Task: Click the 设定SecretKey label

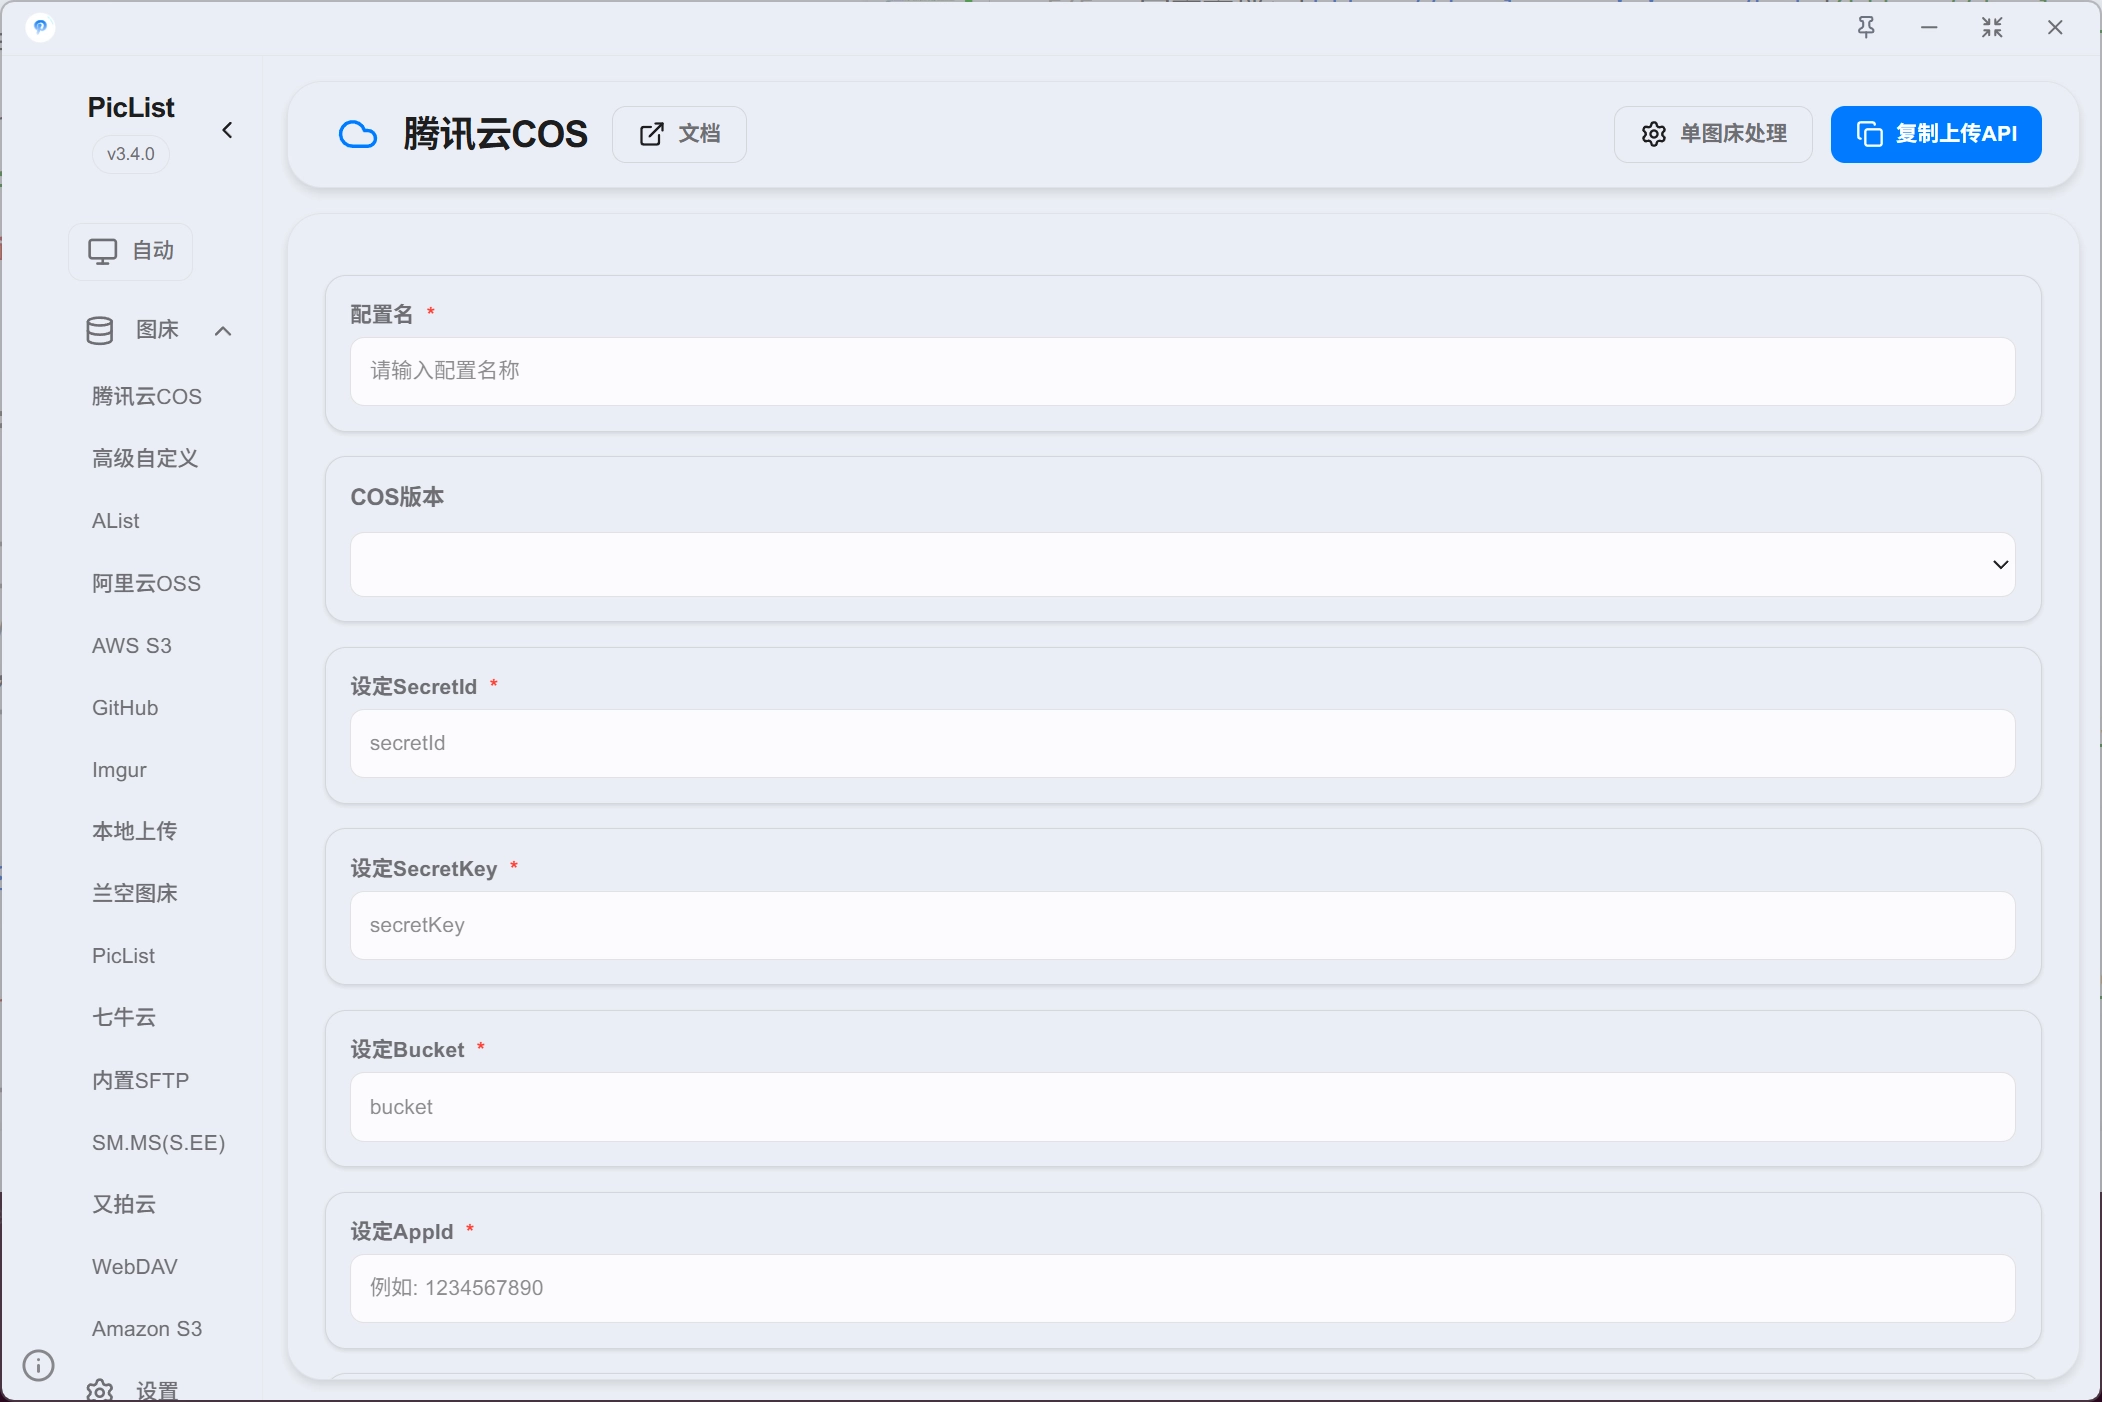Action: [x=424, y=869]
